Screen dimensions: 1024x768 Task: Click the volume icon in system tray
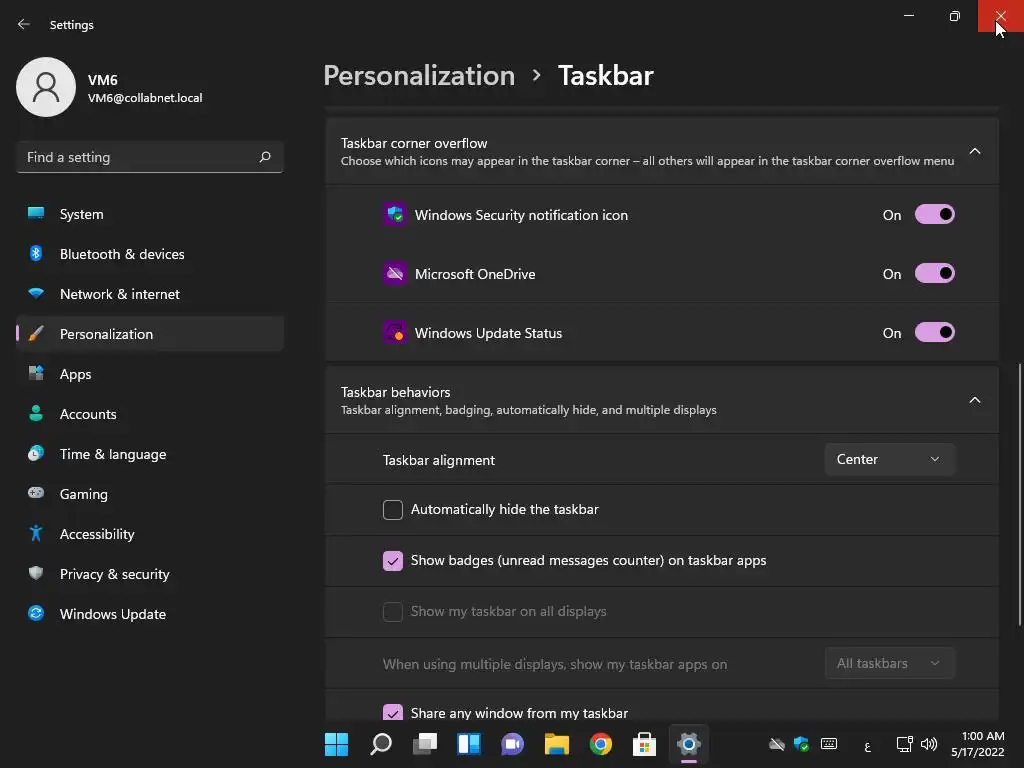(x=928, y=744)
